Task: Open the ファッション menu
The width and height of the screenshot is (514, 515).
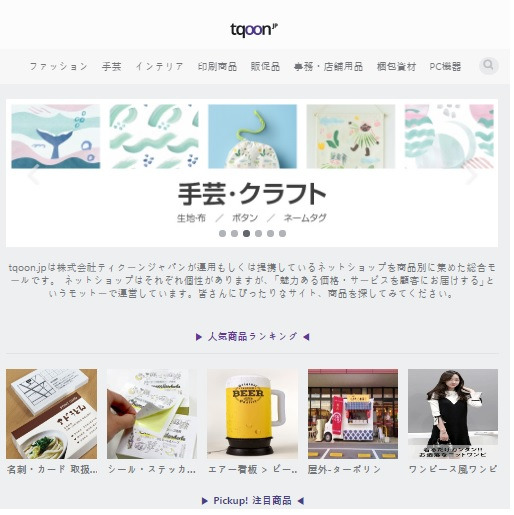Action: point(59,67)
